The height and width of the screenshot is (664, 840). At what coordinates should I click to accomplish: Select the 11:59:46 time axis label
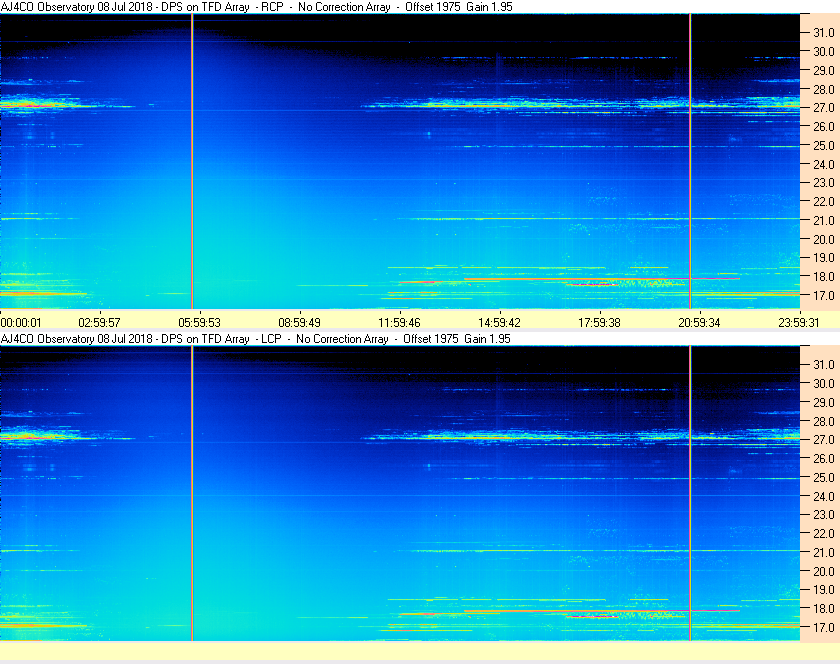(x=400, y=323)
